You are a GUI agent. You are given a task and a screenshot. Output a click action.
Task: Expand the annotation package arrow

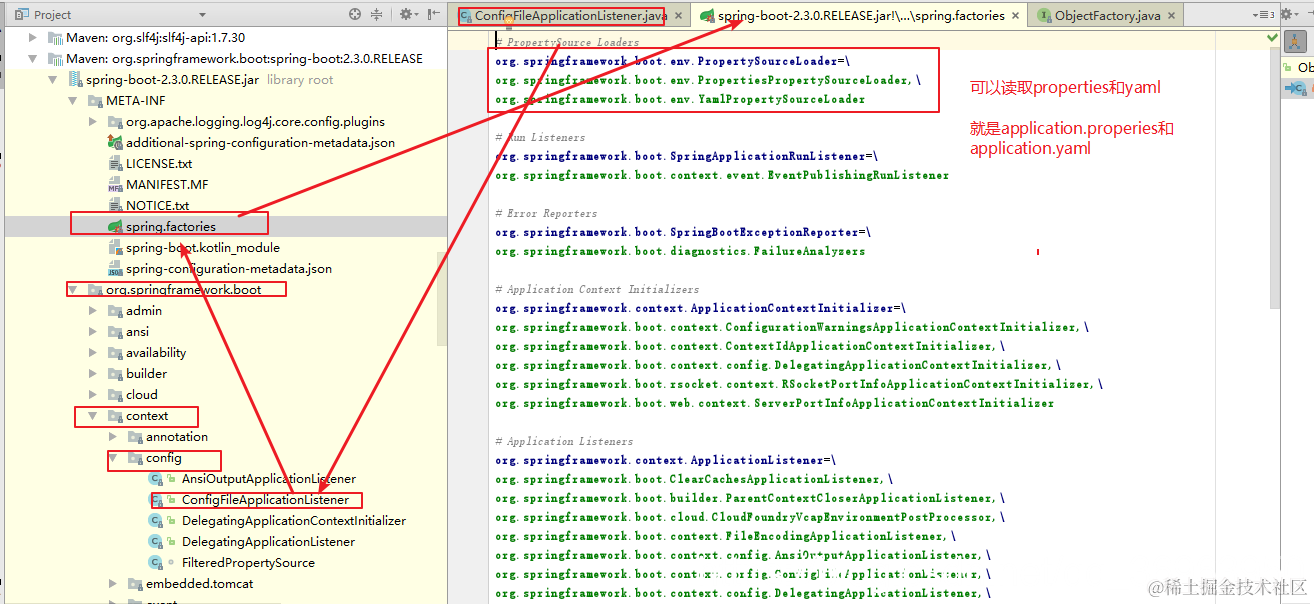point(113,436)
